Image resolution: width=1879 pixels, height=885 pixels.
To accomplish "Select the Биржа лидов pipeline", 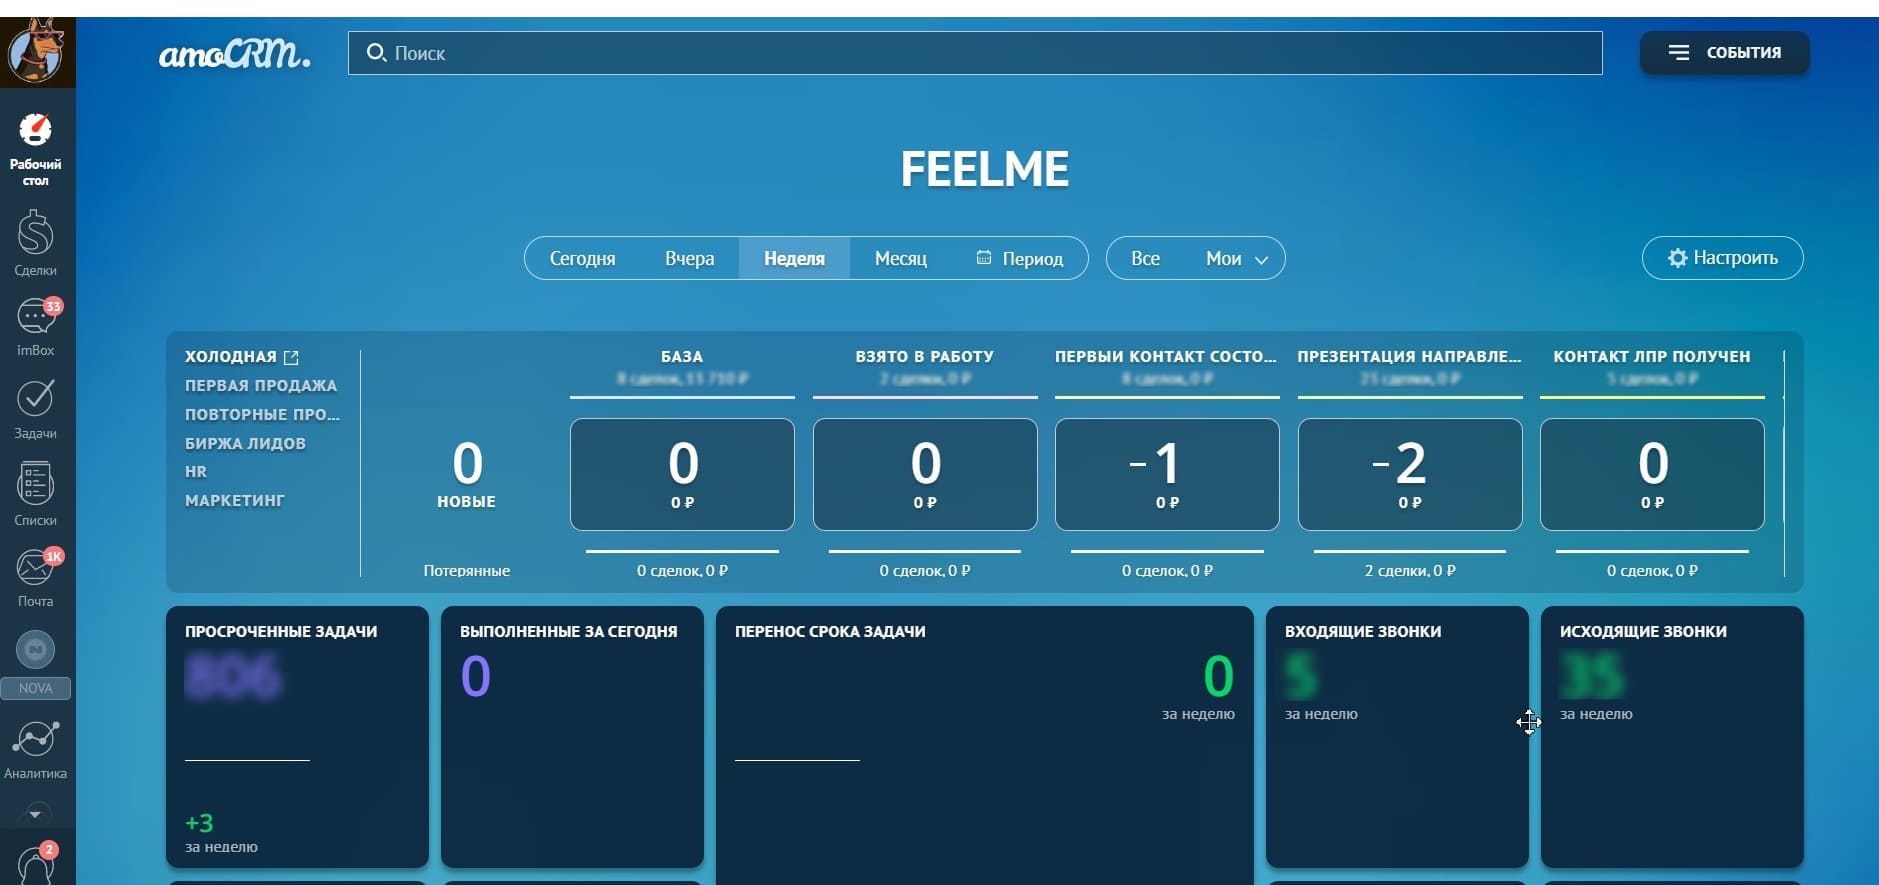I will [x=245, y=443].
